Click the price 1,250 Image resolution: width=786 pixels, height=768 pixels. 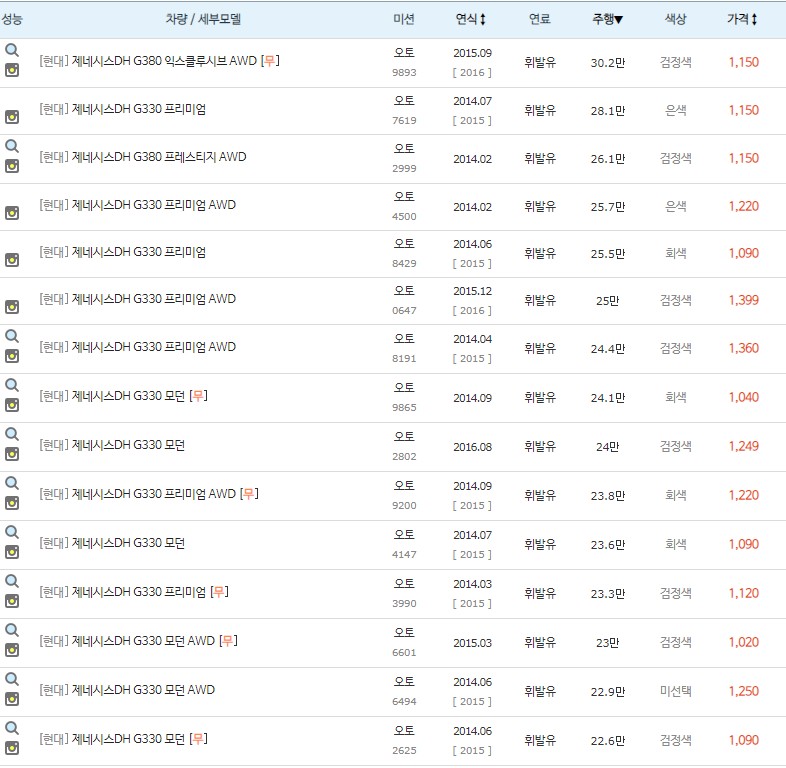click(743, 691)
